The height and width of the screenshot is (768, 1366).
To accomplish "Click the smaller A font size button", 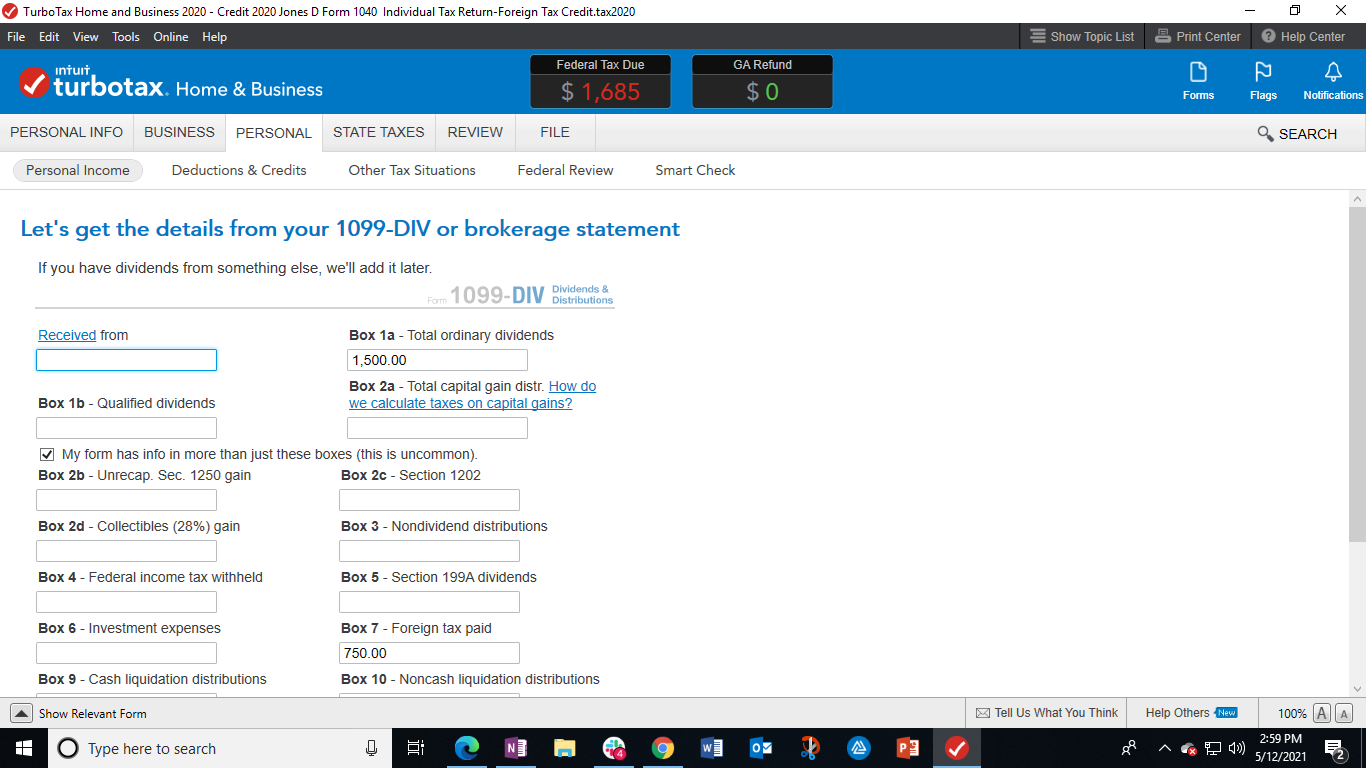I will 1344,713.
